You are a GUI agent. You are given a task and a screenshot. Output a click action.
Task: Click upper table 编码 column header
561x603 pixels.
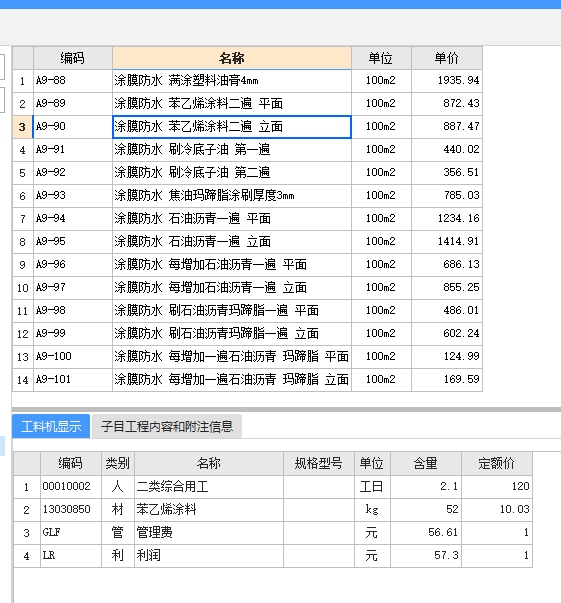[73, 58]
